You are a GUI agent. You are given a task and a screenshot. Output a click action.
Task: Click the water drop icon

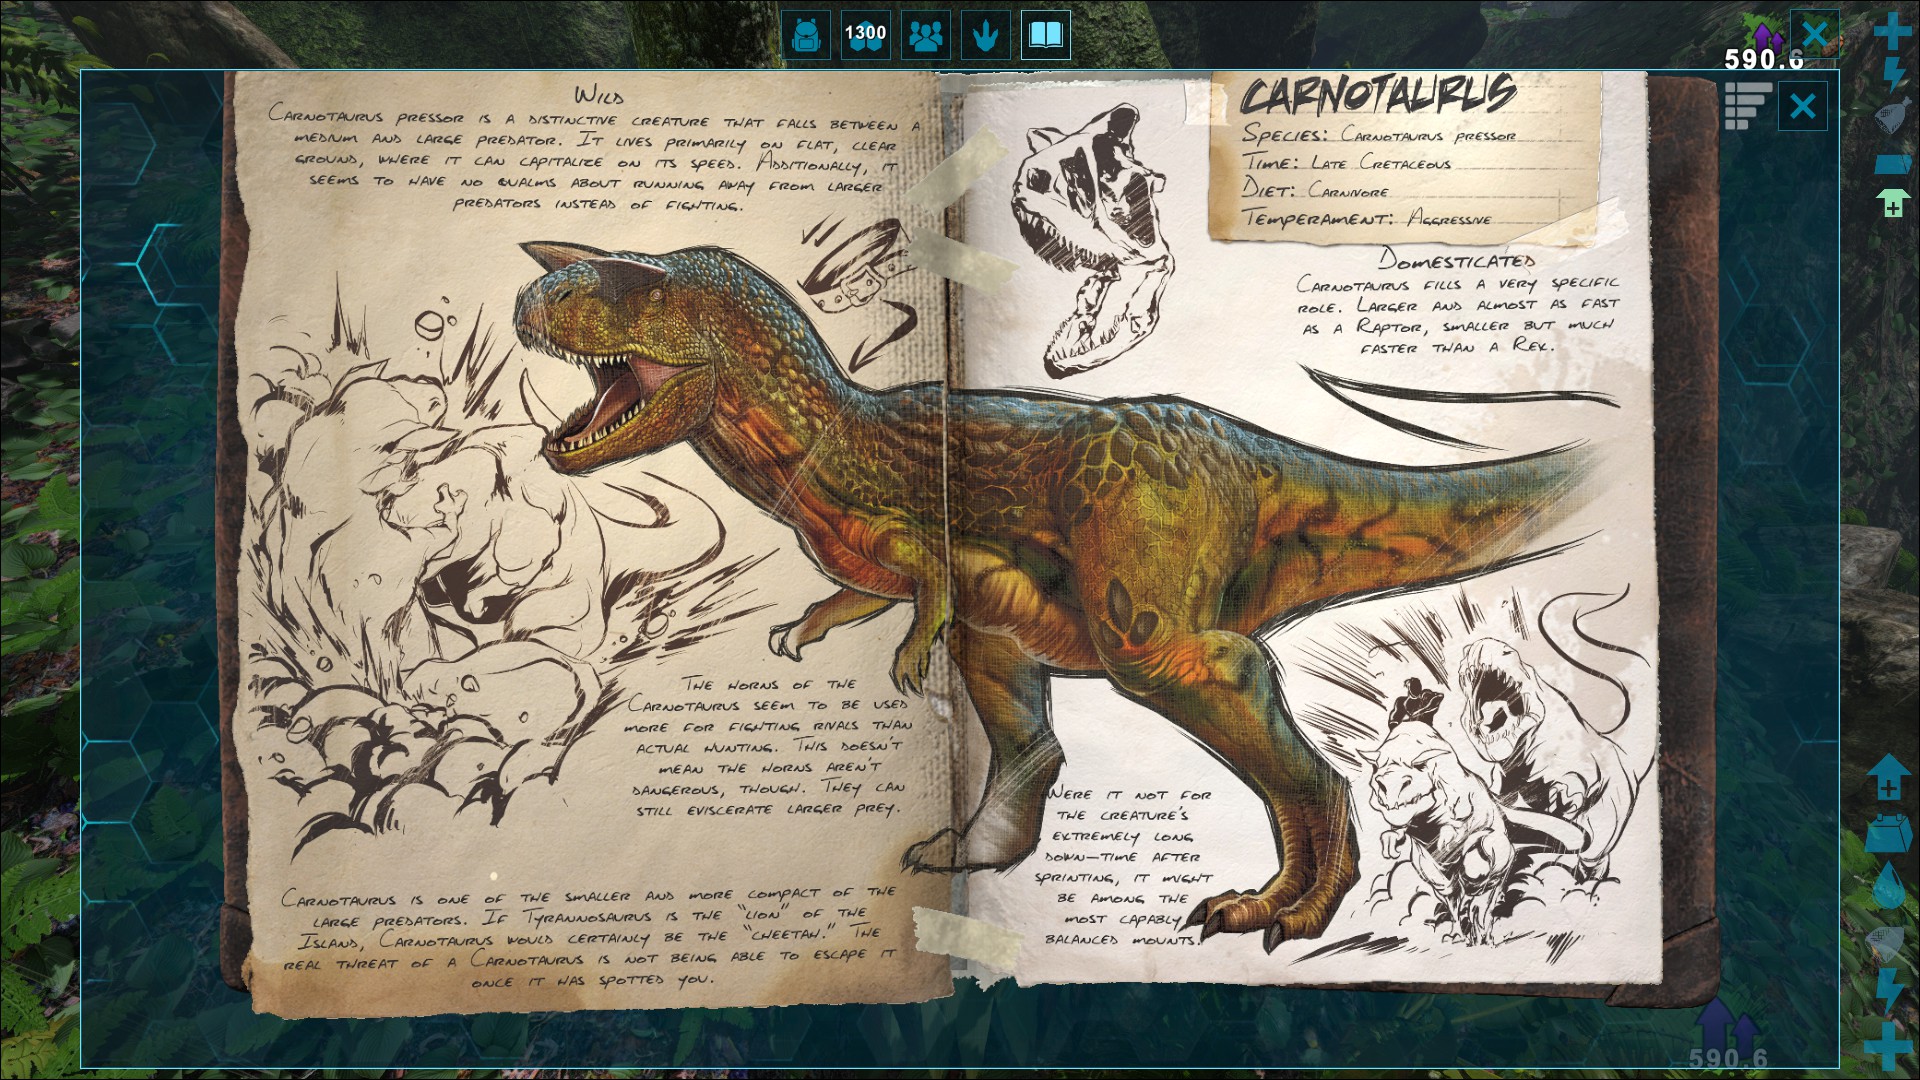point(1889,885)
